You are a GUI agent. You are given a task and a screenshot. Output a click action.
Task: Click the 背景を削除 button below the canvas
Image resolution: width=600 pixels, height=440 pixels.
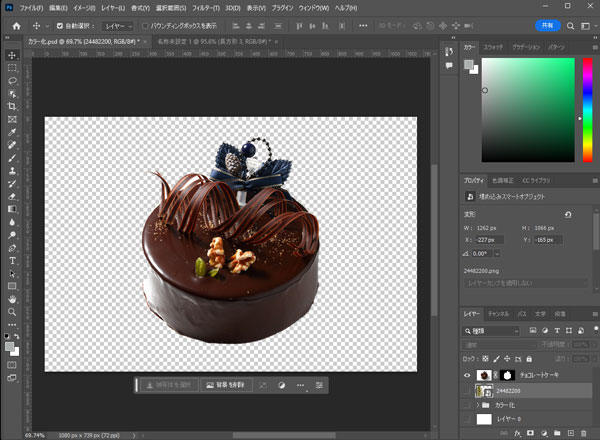pos(224,384)
